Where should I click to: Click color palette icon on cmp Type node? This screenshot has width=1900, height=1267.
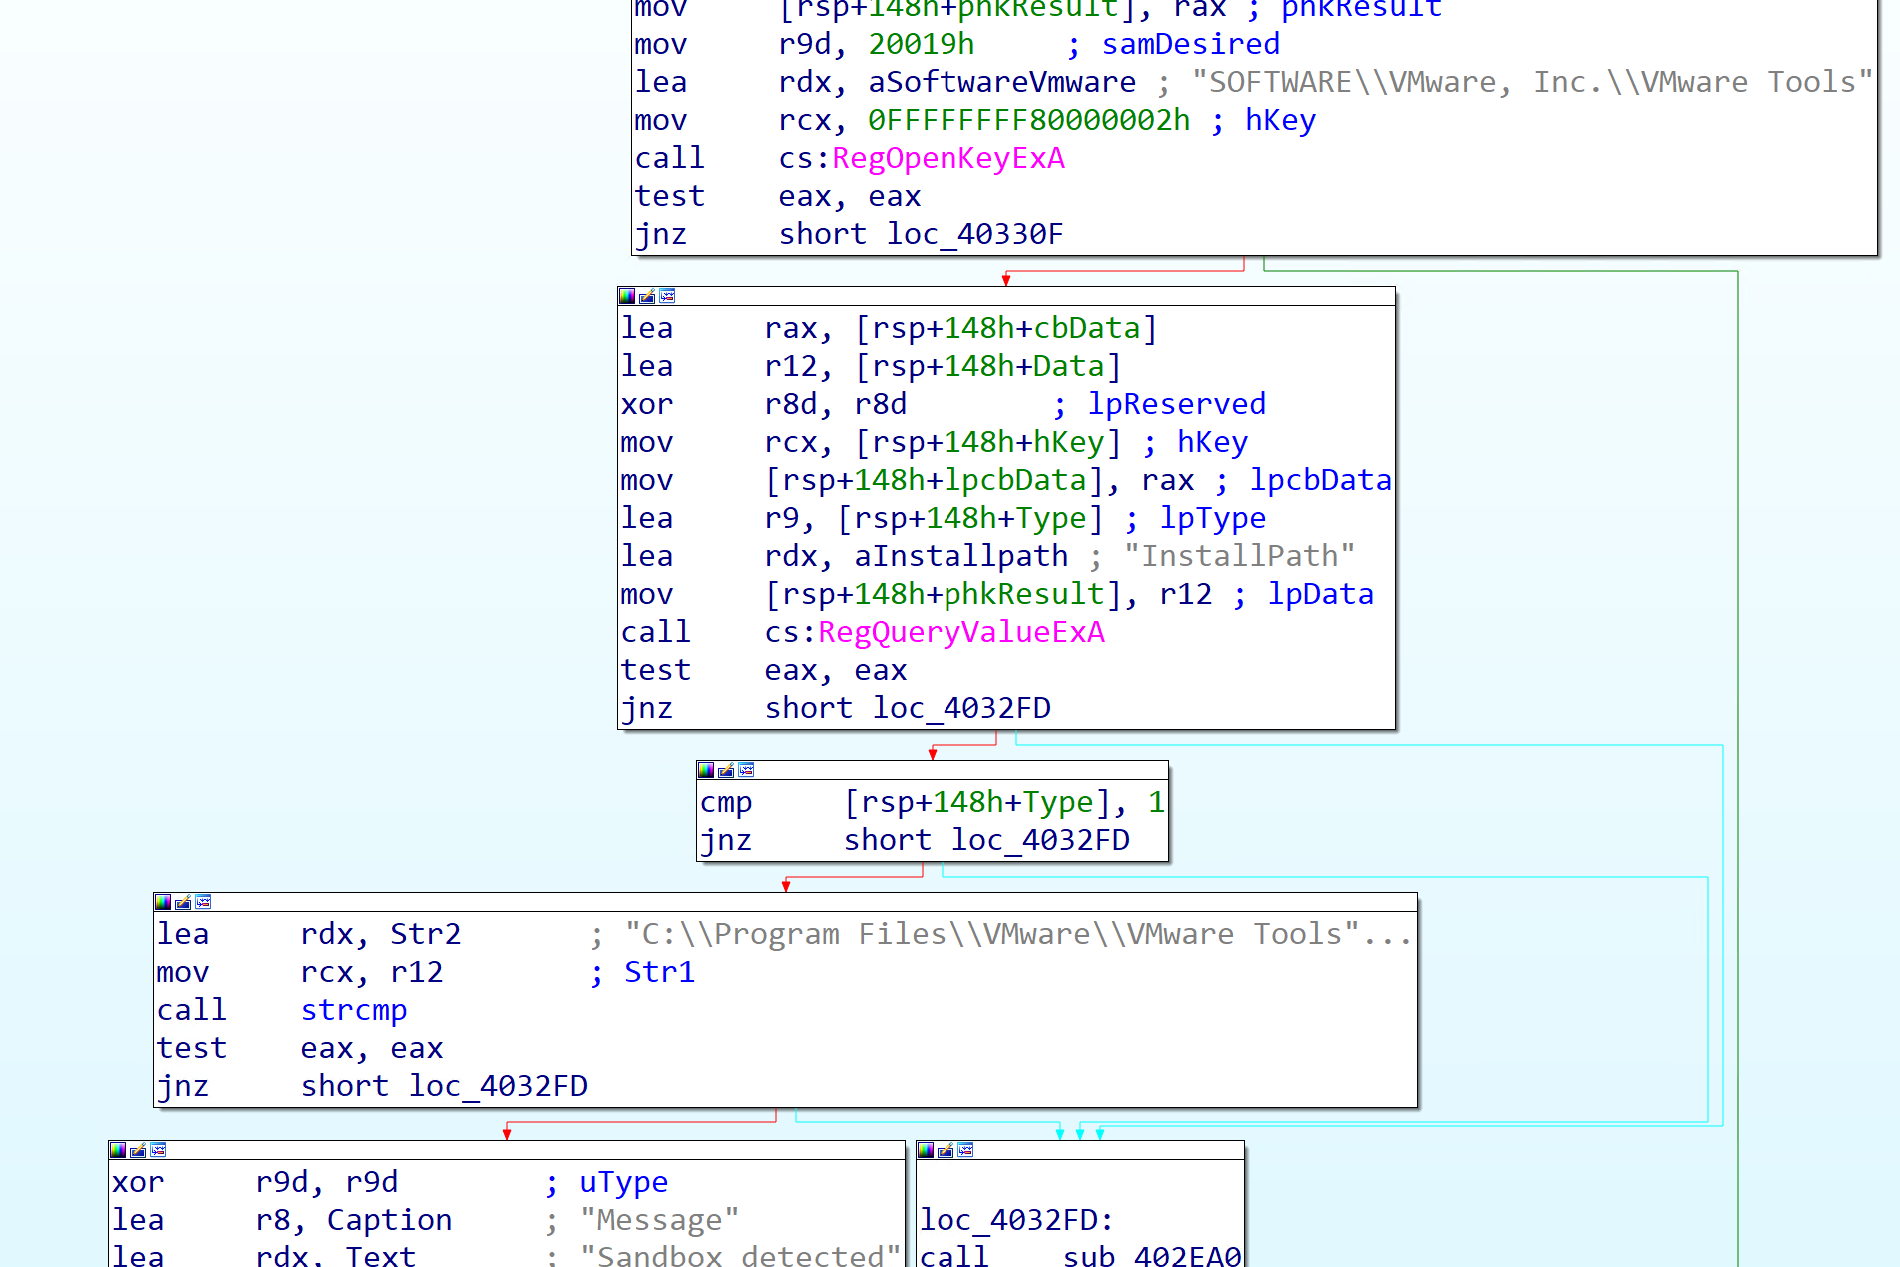706,770
